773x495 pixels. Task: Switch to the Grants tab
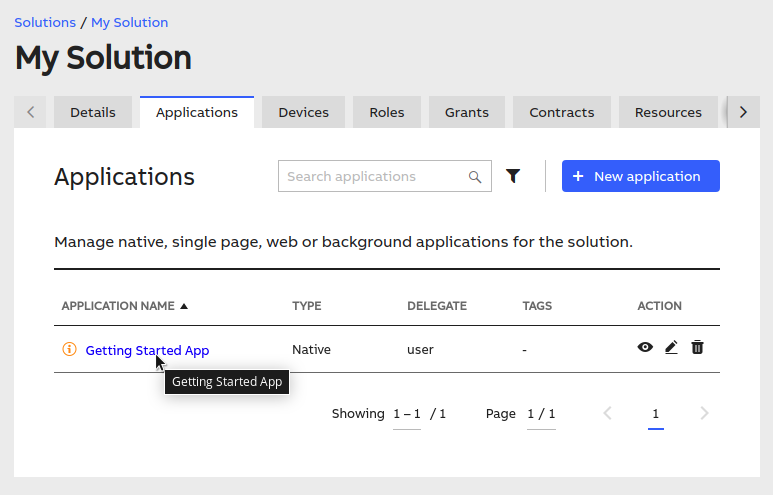(x=466, y=112)
